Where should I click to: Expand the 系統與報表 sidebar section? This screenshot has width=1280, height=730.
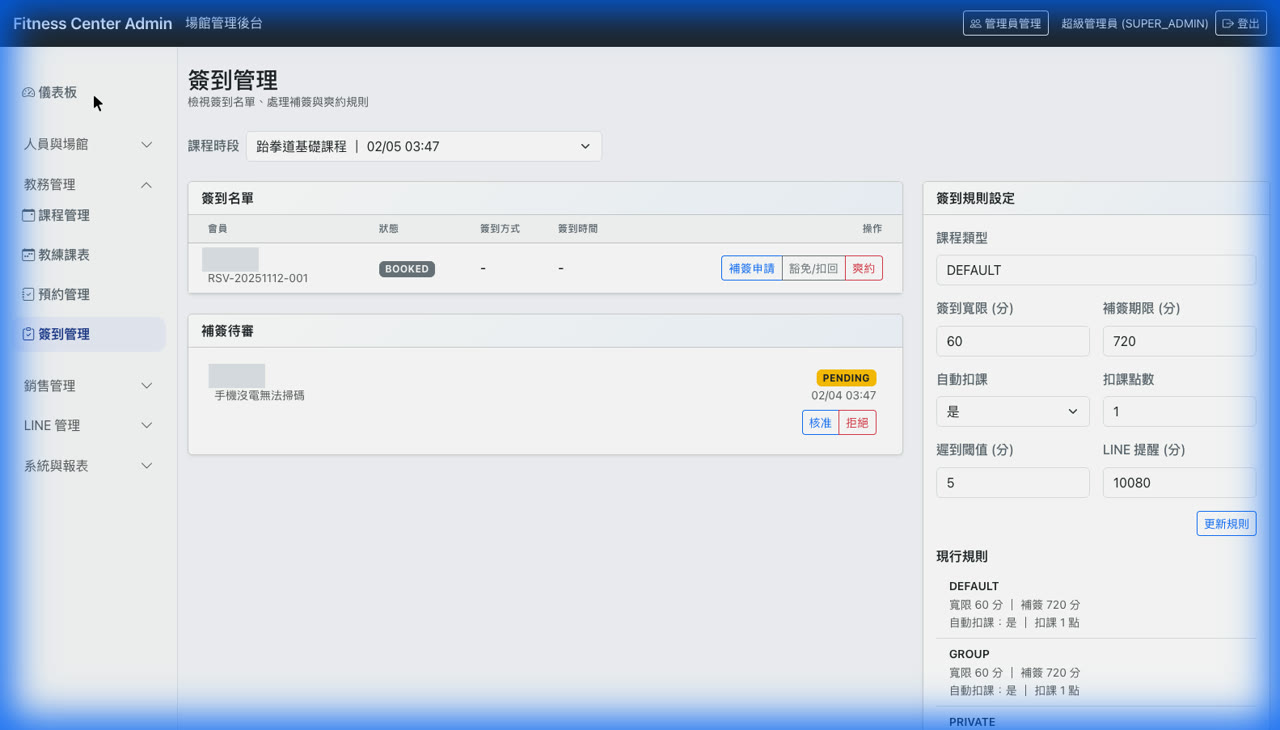point(89,466)
